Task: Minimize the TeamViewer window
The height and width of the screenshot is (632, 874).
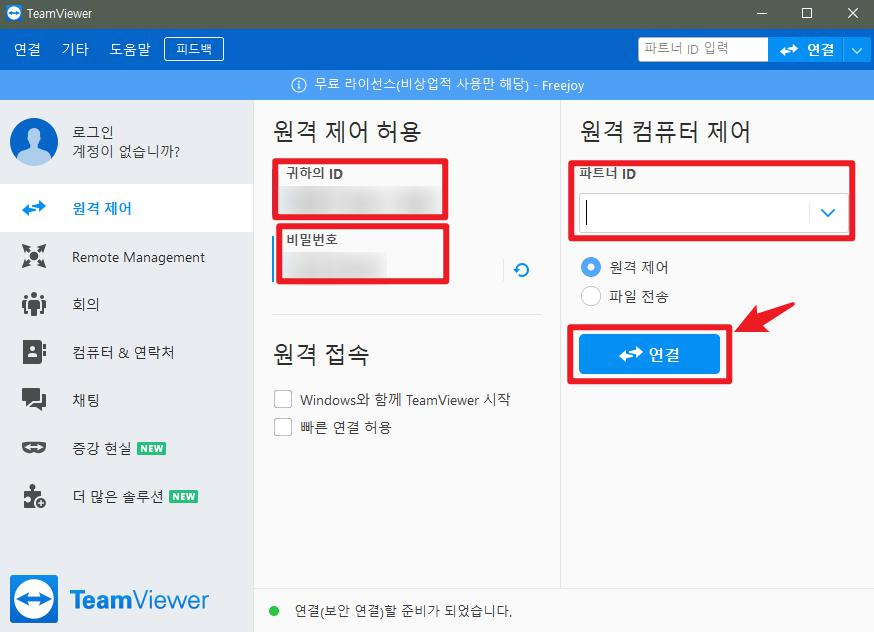Action: 762,13
